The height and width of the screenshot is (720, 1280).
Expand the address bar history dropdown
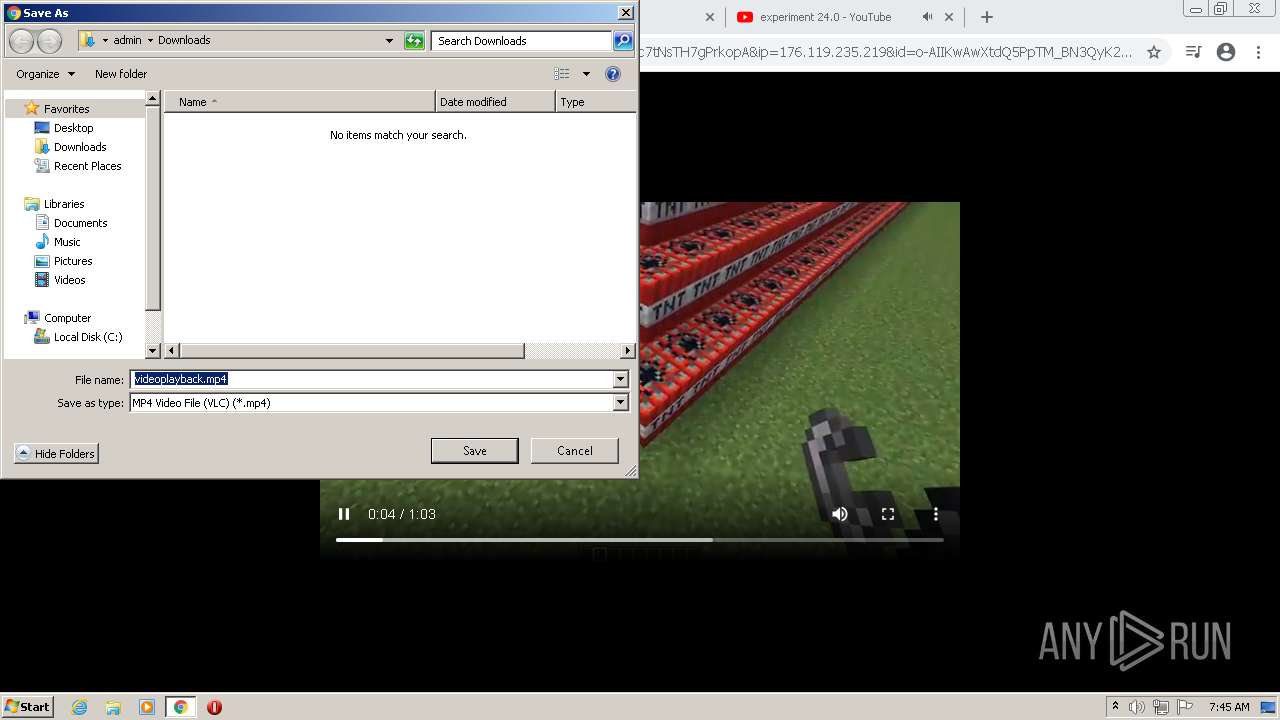[389, 41]
